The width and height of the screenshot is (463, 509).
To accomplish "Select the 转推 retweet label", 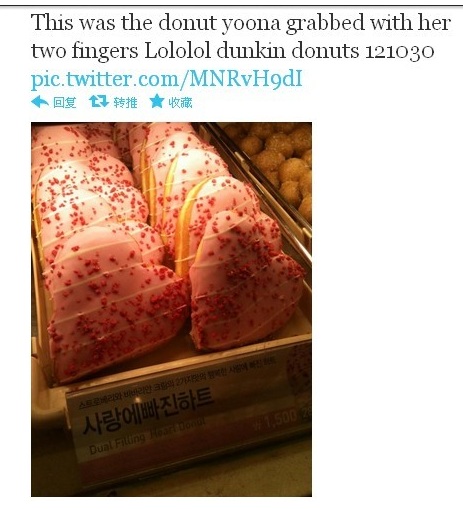I will (x=125, y=102).
